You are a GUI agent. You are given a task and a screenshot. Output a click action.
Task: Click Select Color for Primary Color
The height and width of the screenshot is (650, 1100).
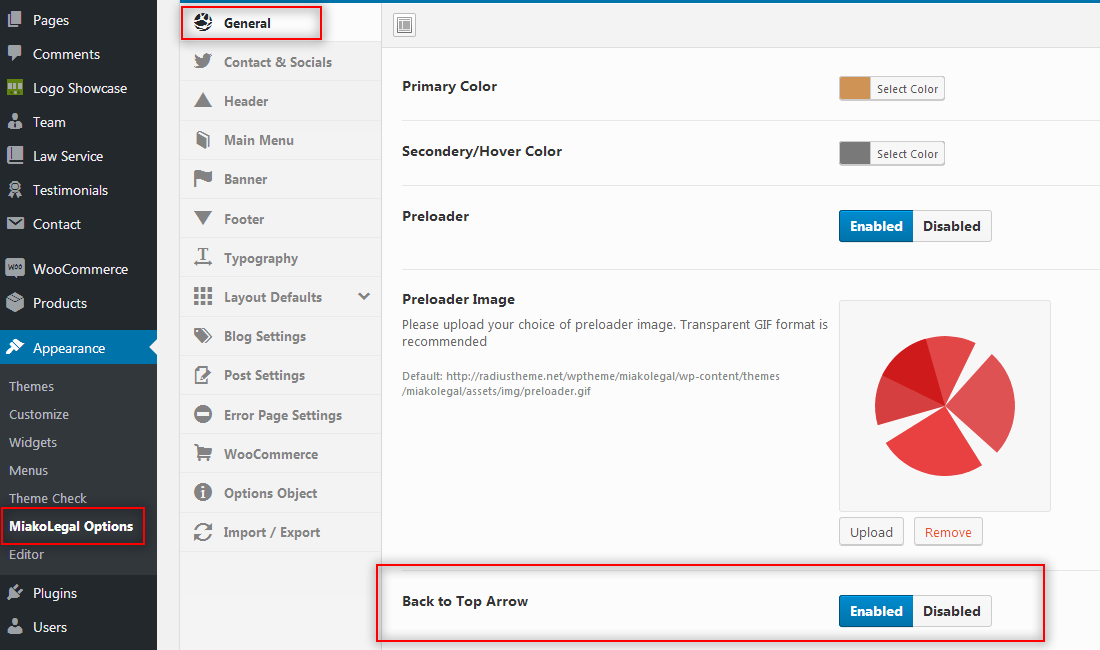(907, 88)
